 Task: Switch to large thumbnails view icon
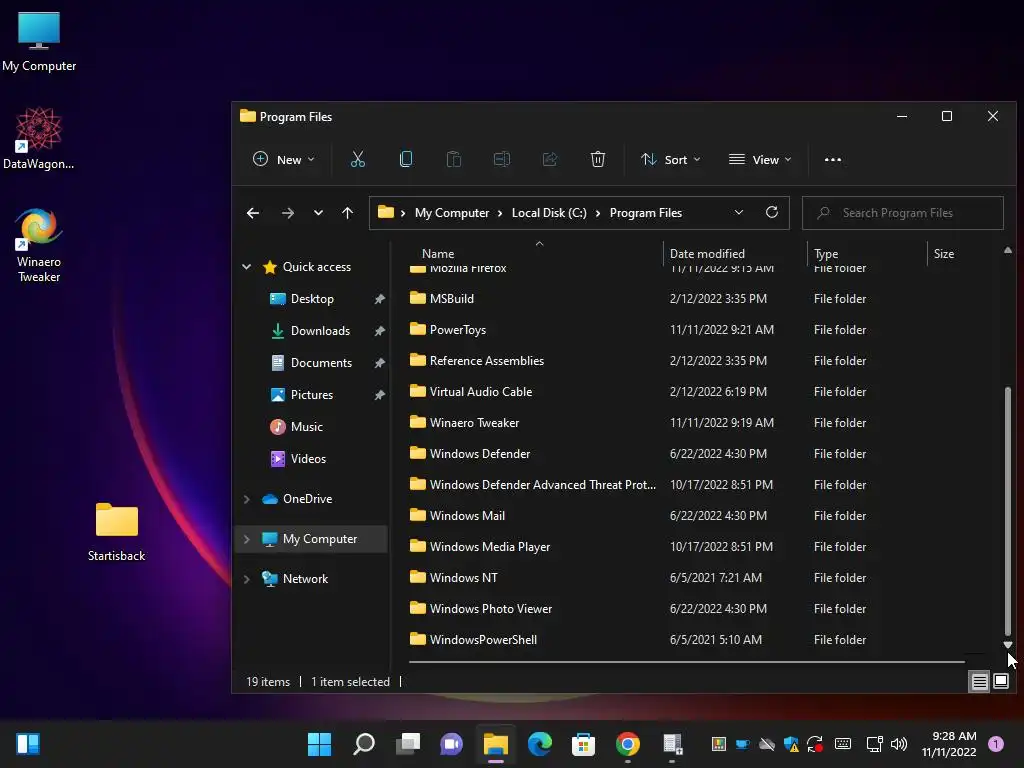(x=1000, y=682)
